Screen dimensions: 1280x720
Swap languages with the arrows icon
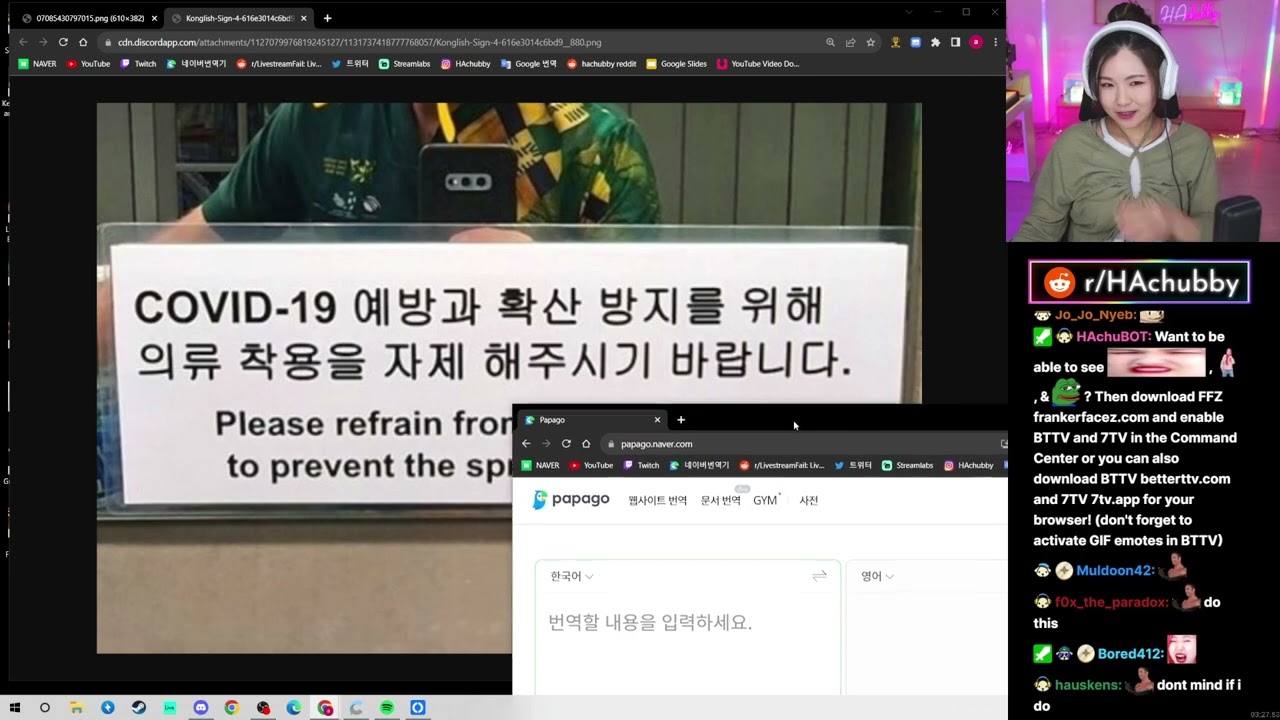coord(819,576)
